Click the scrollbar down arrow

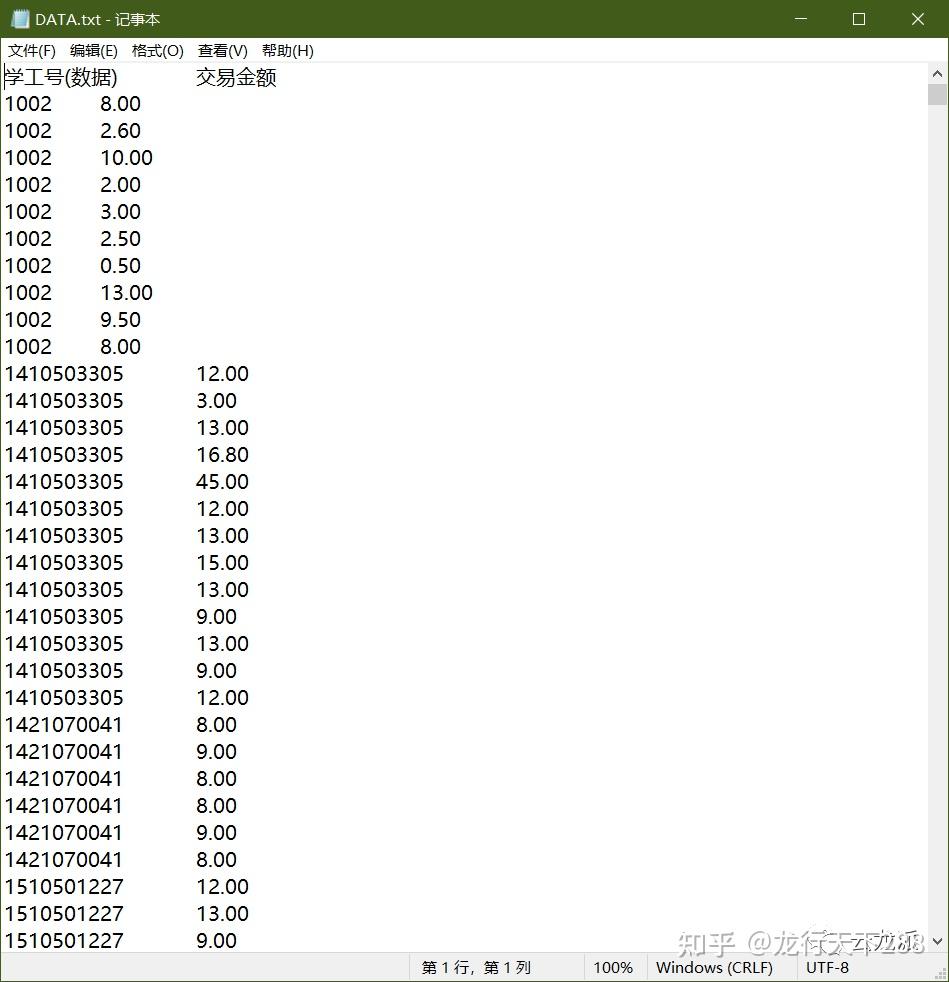tap(936, 941)
